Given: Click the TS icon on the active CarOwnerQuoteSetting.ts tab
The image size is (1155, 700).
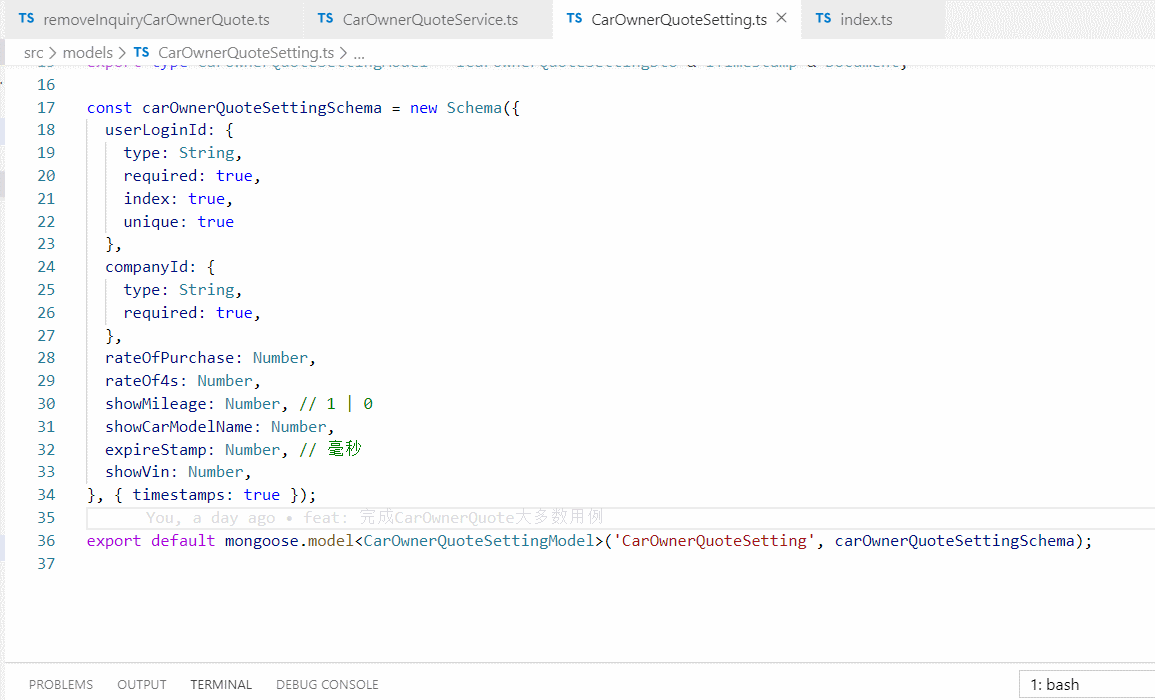Looking at the screenshot, I should point(576,18).
